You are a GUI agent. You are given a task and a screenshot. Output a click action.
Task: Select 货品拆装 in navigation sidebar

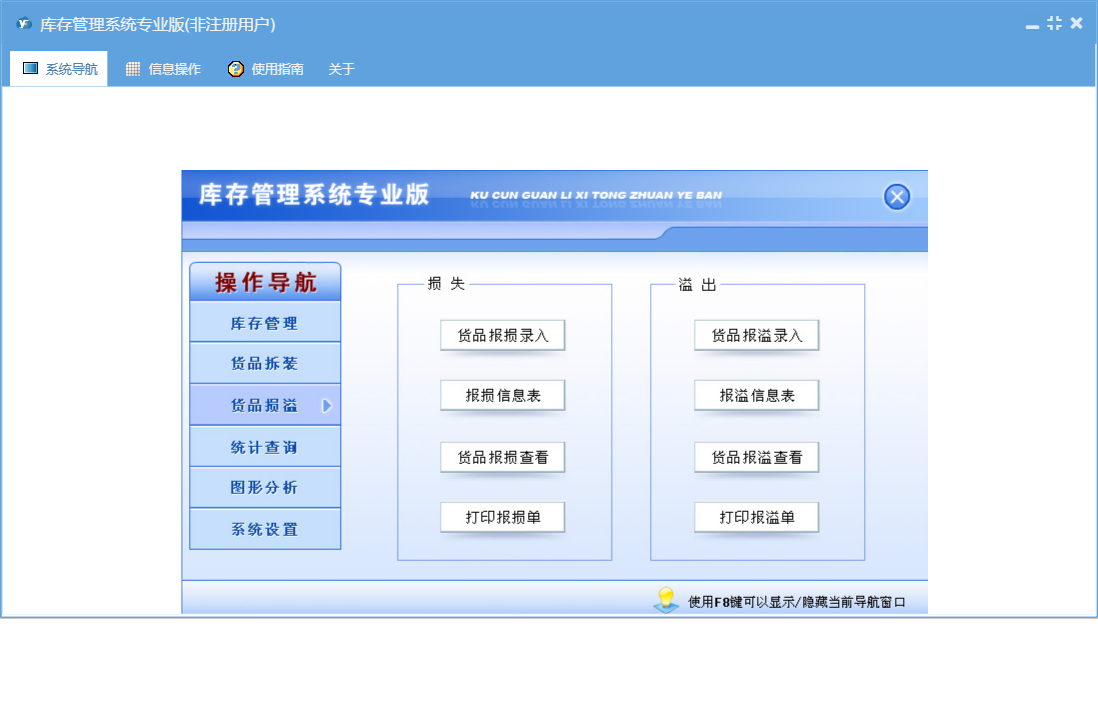(x=265, y=364)
